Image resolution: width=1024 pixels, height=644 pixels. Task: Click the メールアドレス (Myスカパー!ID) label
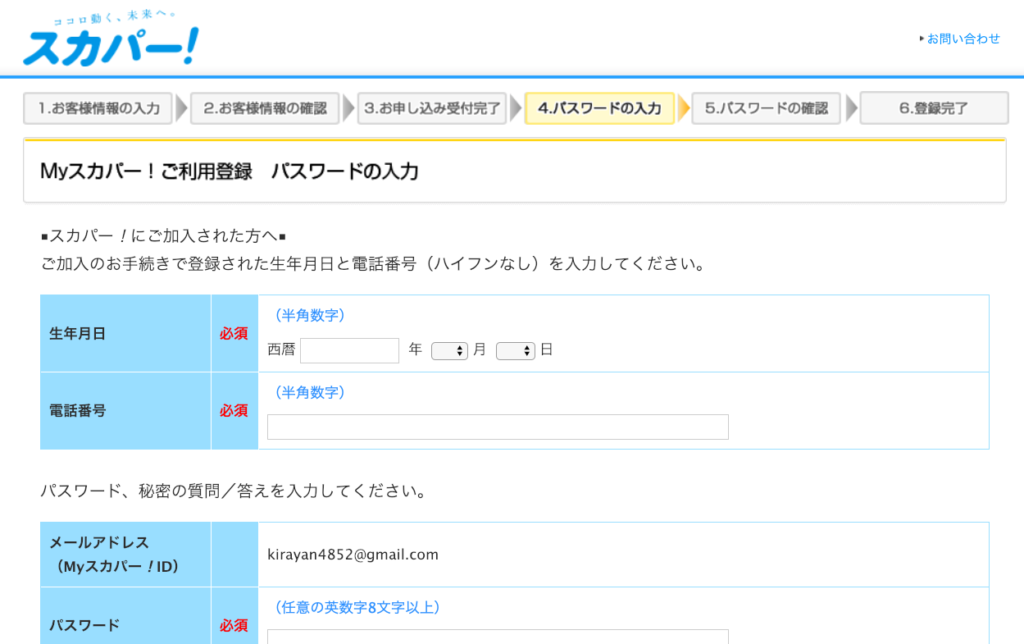(114, 555)
